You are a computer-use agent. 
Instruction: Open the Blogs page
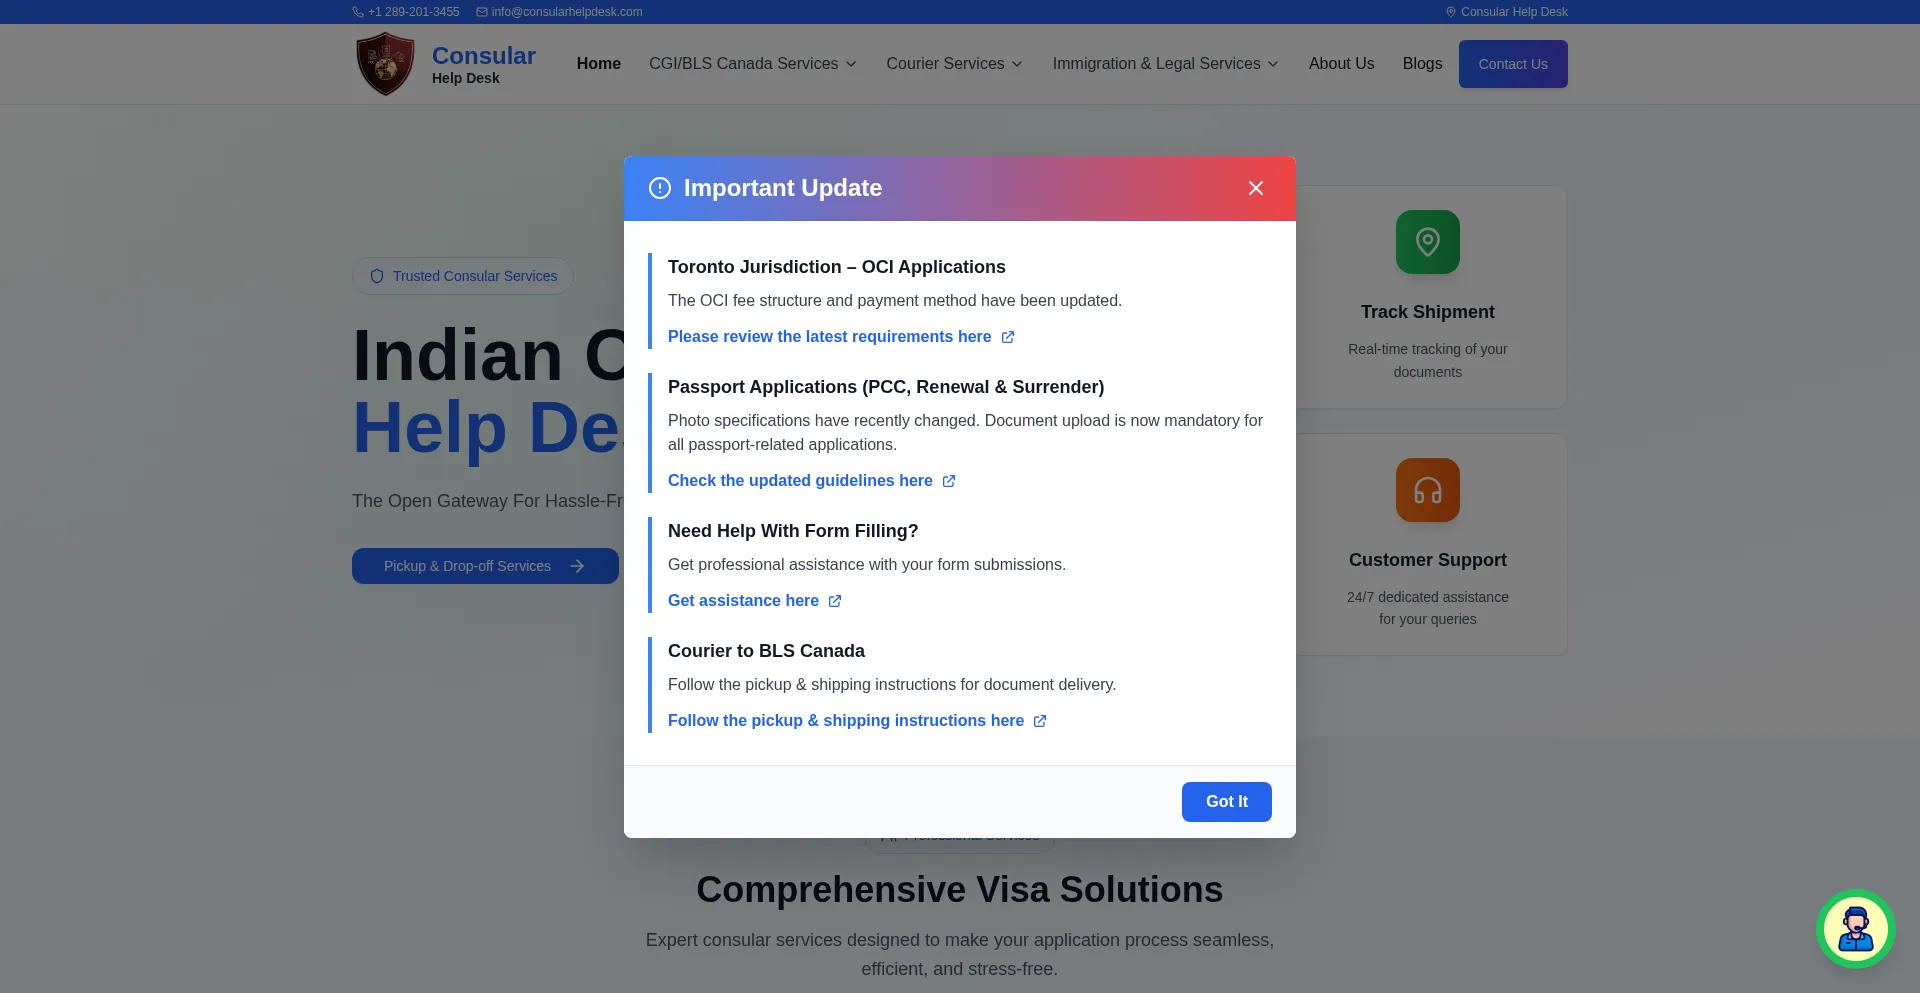pos(1422,64)
